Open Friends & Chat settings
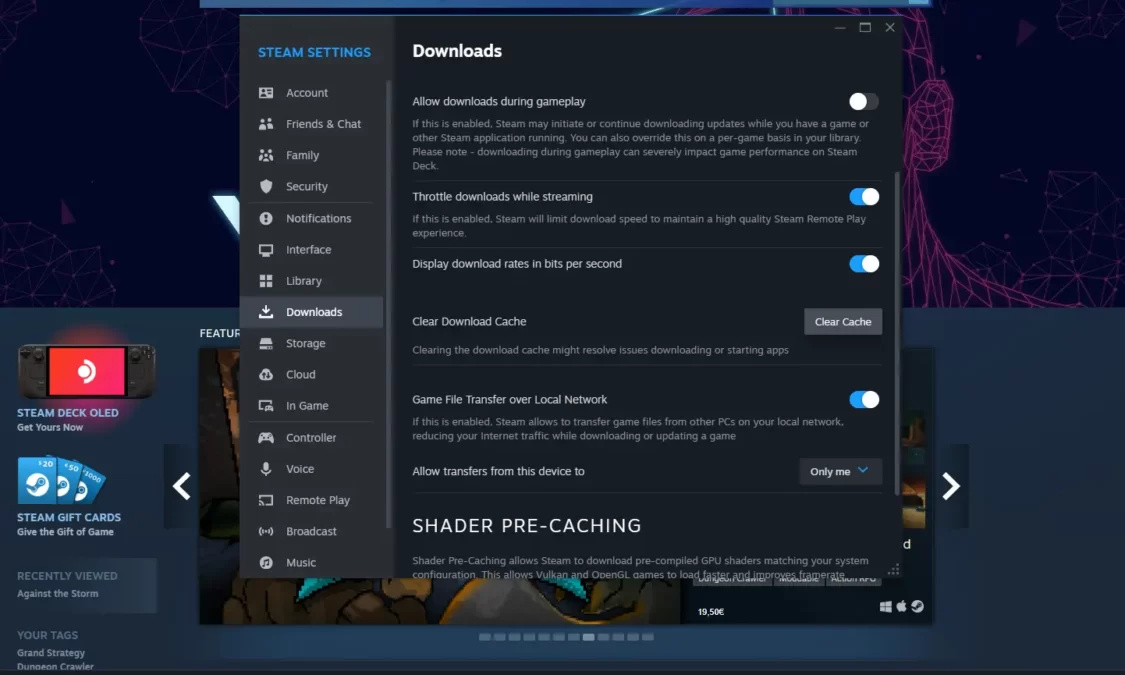Viewport: 1125px width, 675px height. tap(311, 124)
